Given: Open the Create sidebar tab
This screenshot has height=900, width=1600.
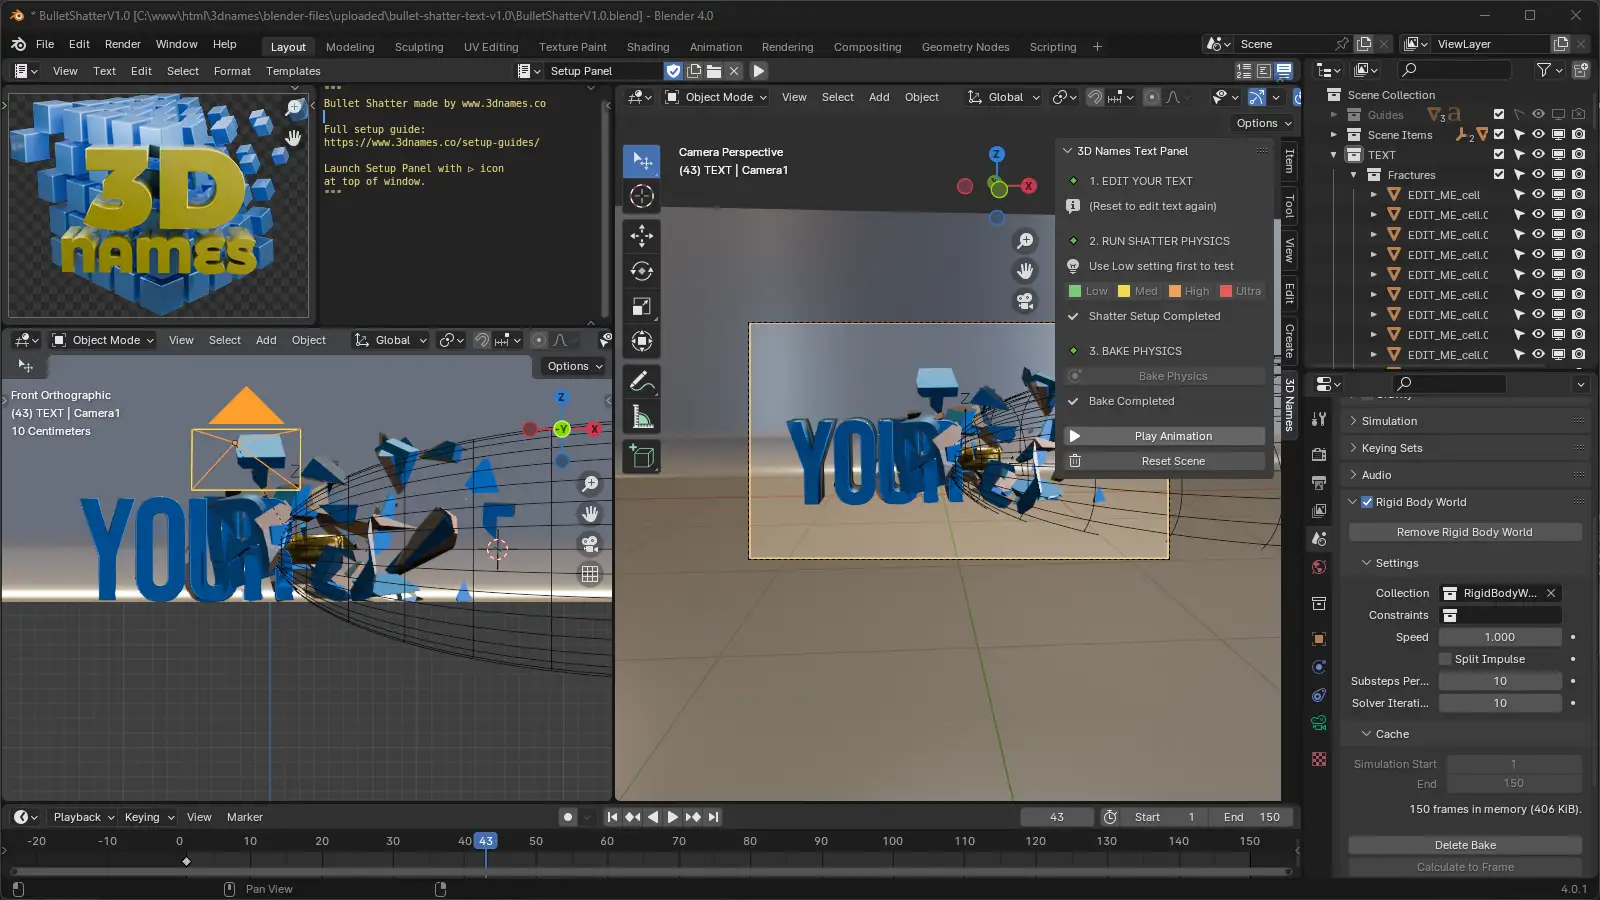Looking at the screenshot, I should point(1289,341).
